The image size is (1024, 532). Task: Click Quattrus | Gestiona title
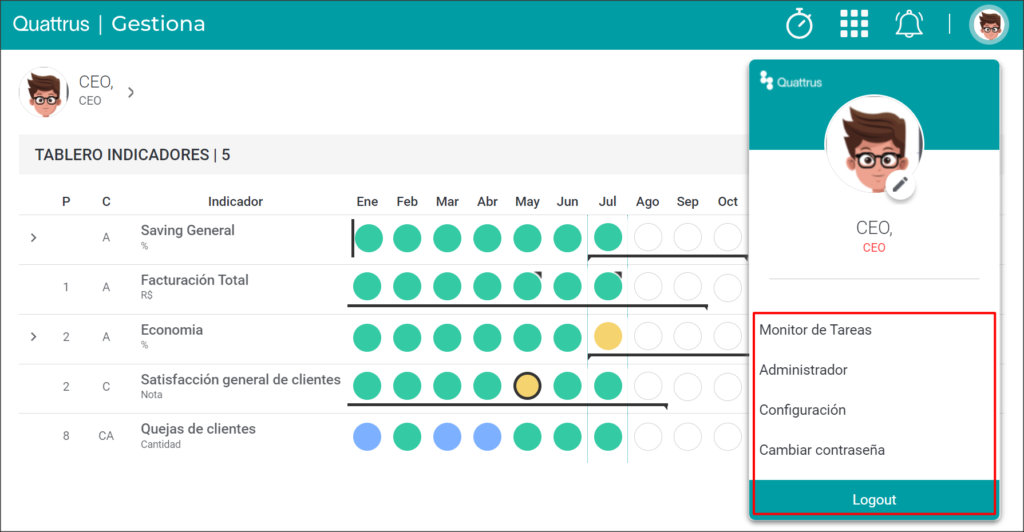[109, 23]
